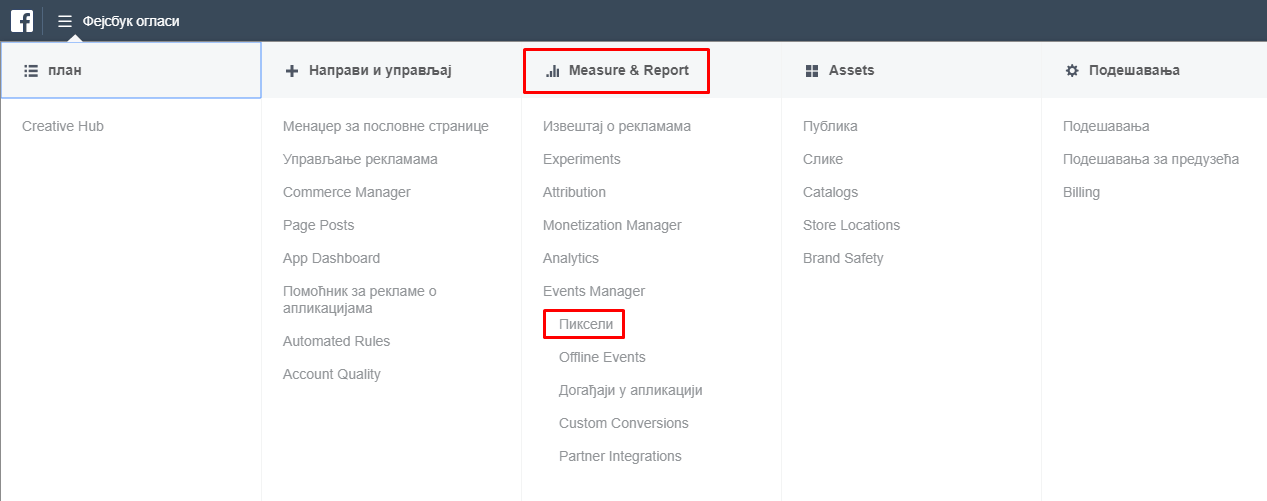Open Attribution
The width and height of the screenshot is (1267, 501).
575,192
